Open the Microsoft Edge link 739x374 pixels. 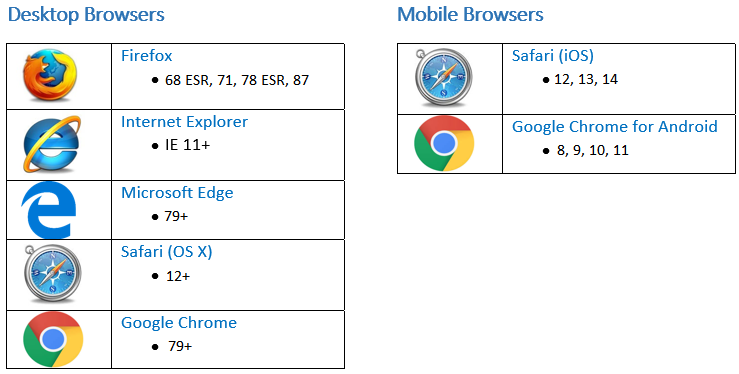pos(177,193)
